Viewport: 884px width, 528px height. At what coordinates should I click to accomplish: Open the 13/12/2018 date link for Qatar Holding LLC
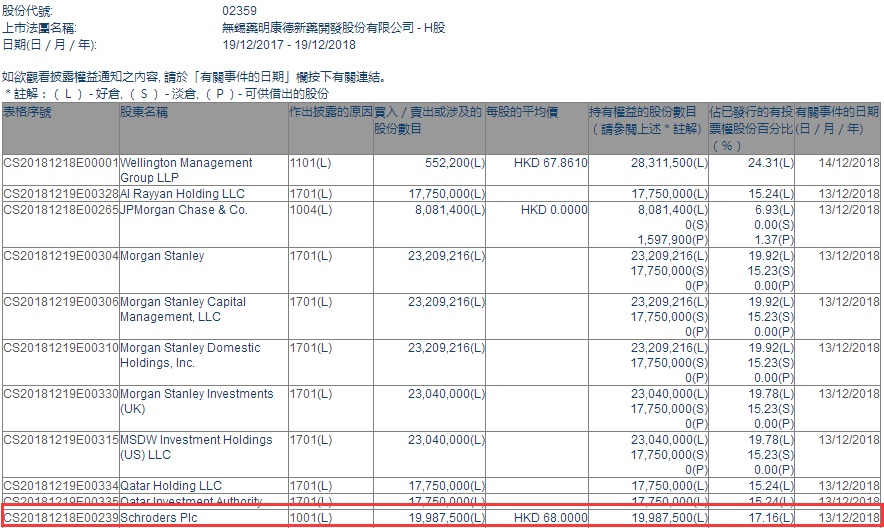pyautogui.click(x=848, y=486)
